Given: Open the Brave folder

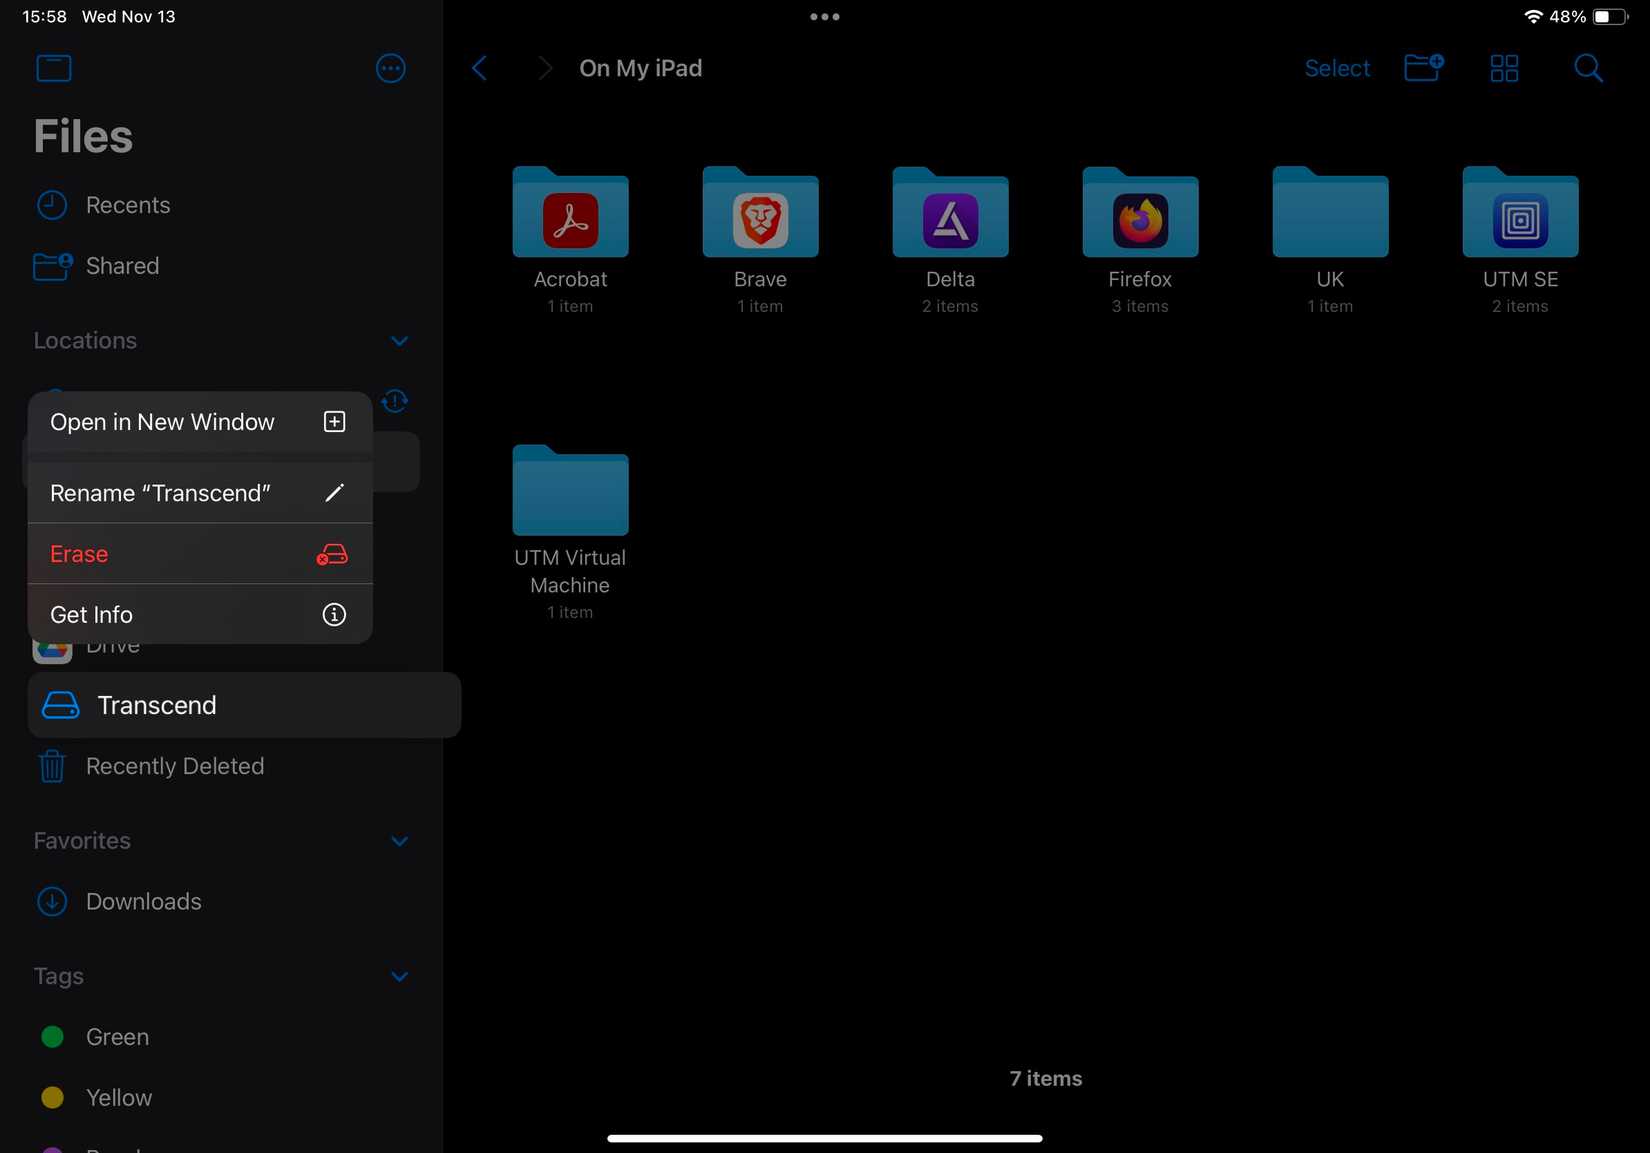Looking at the screenshot, I should click(760, 240).
